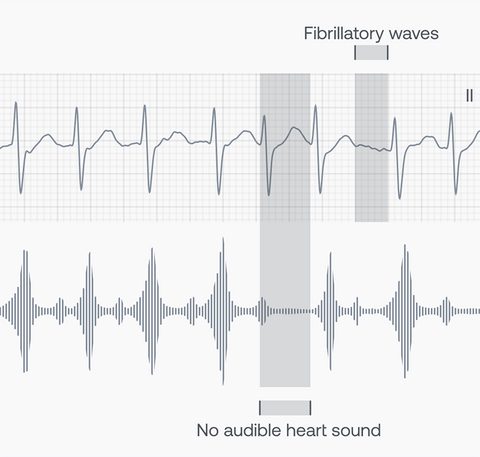Click the shaded no-heart-sound band in phonocardiogram

click(285, 310)
